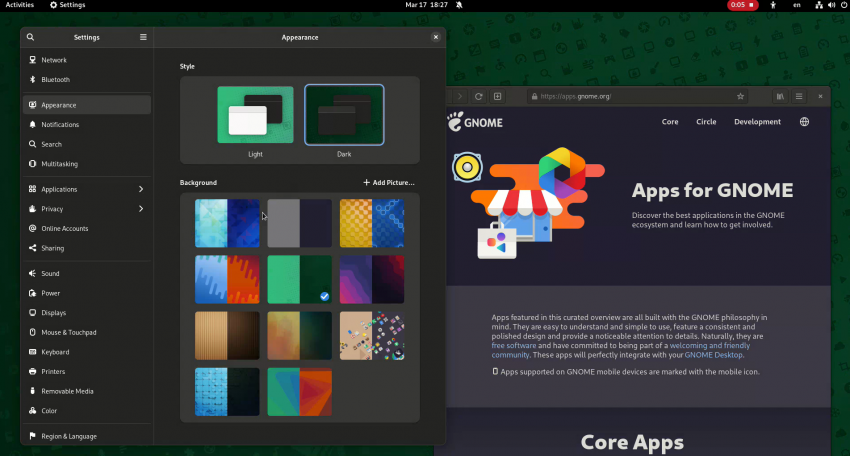850x456 pixels.
Task: Click the new tab icon in browser
Action: pyautogui.click(x=498, y=97)
